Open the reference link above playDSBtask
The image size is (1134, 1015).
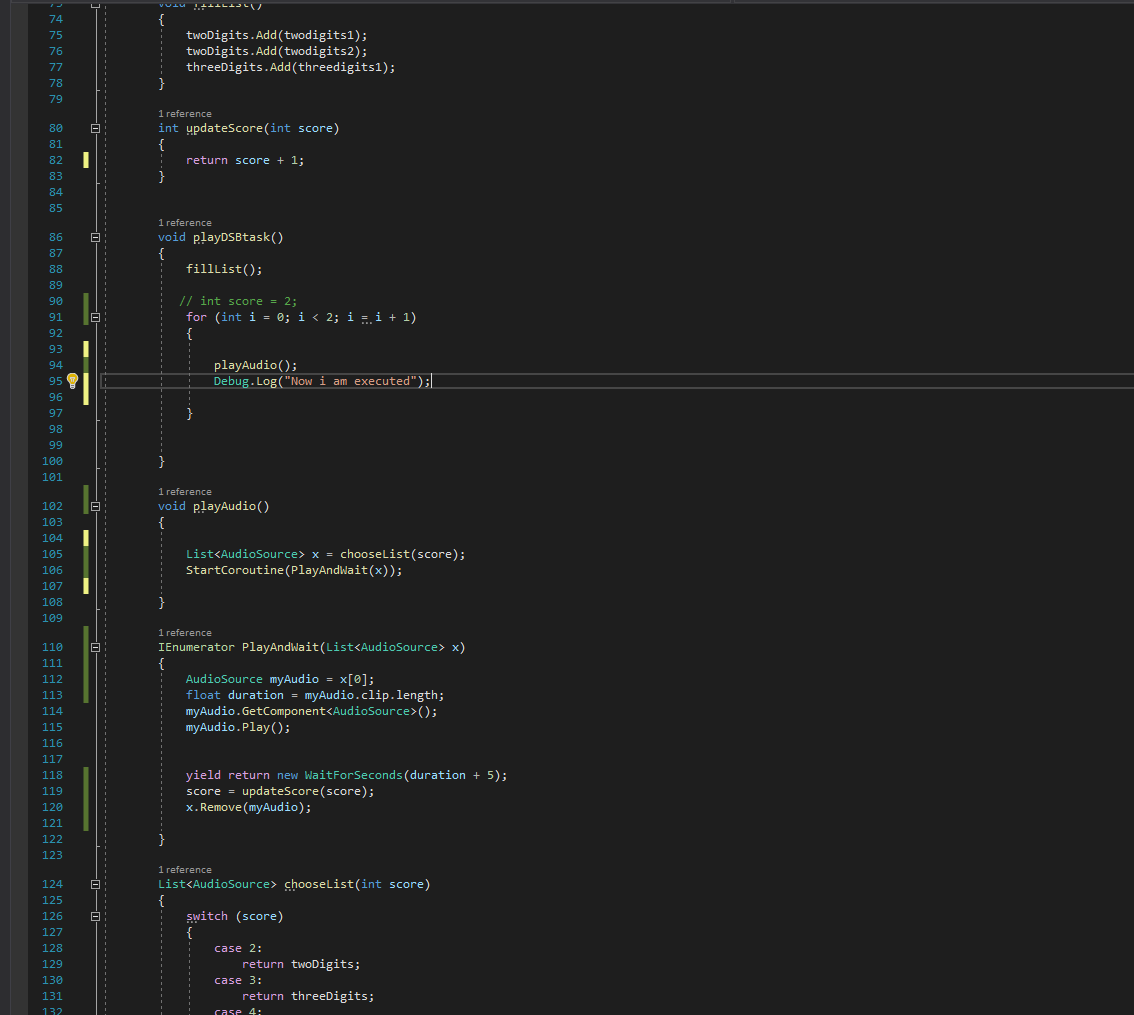185,223
